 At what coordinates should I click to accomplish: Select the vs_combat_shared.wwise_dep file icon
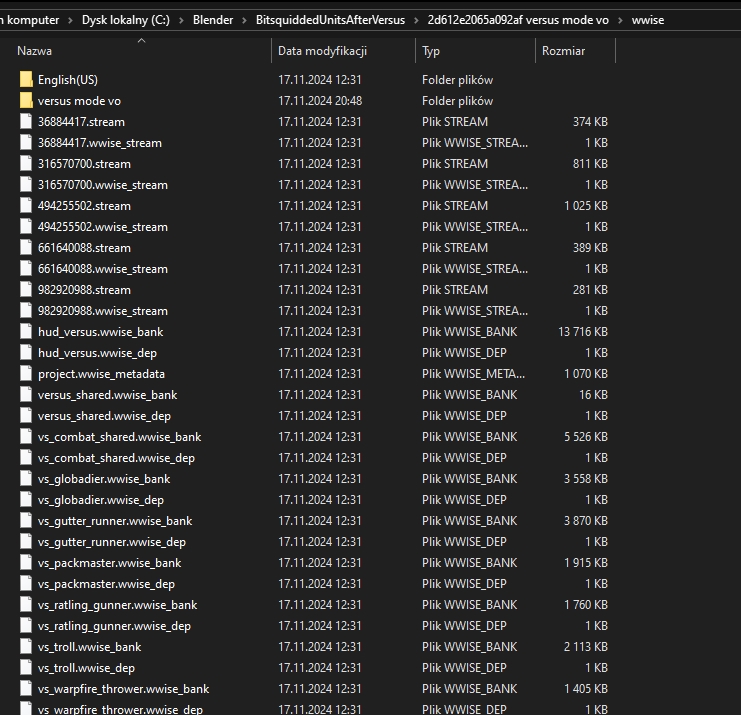pyautogui.click(x=26, y=458)
